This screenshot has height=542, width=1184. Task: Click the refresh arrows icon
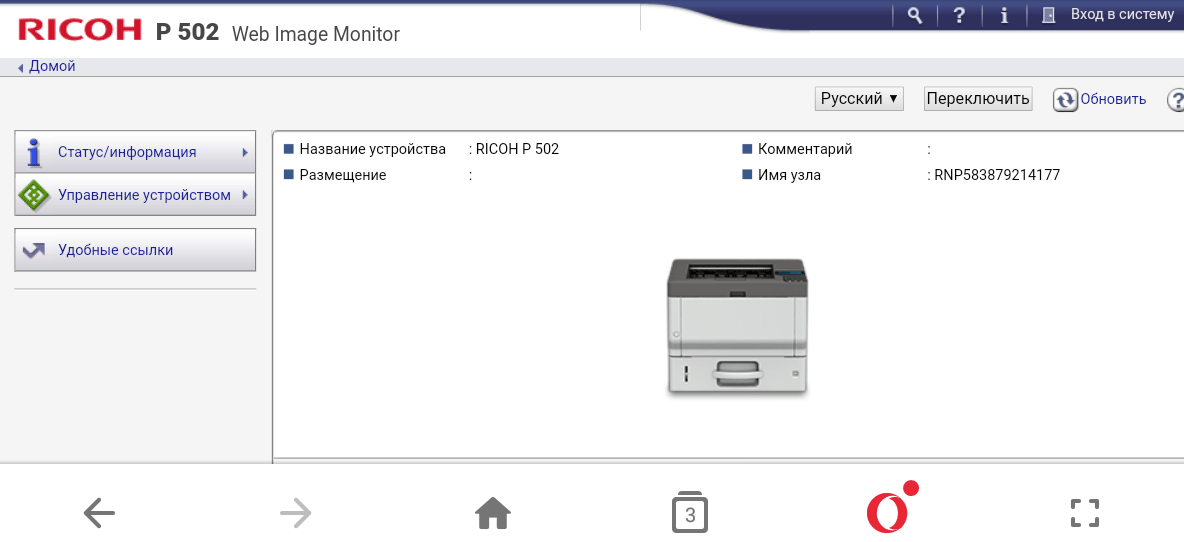[x=1065, y=100]
